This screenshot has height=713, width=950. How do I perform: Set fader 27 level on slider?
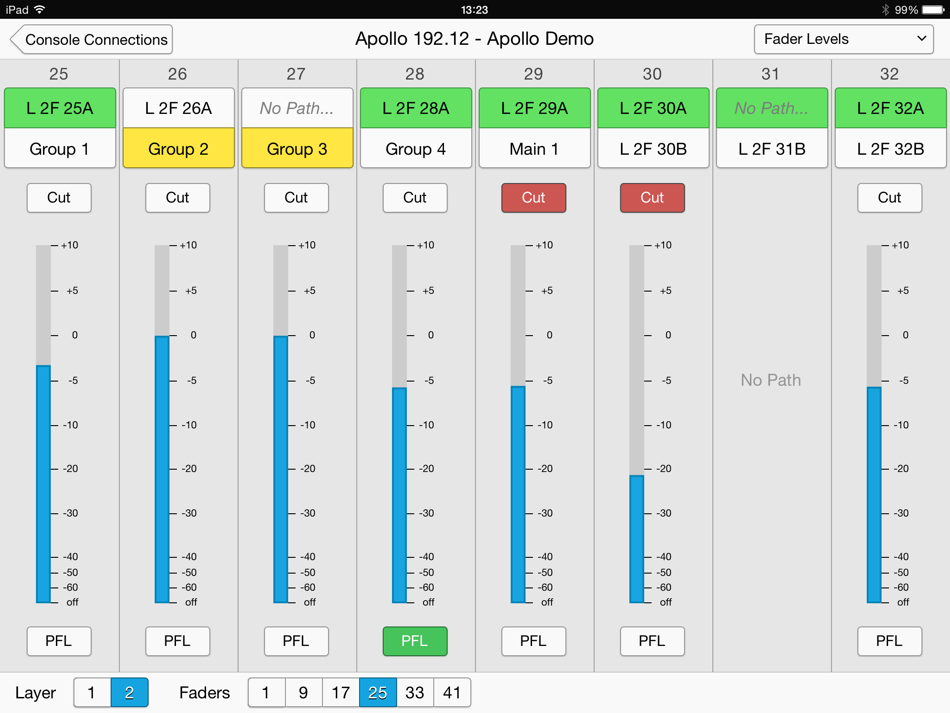click(281, 424)
